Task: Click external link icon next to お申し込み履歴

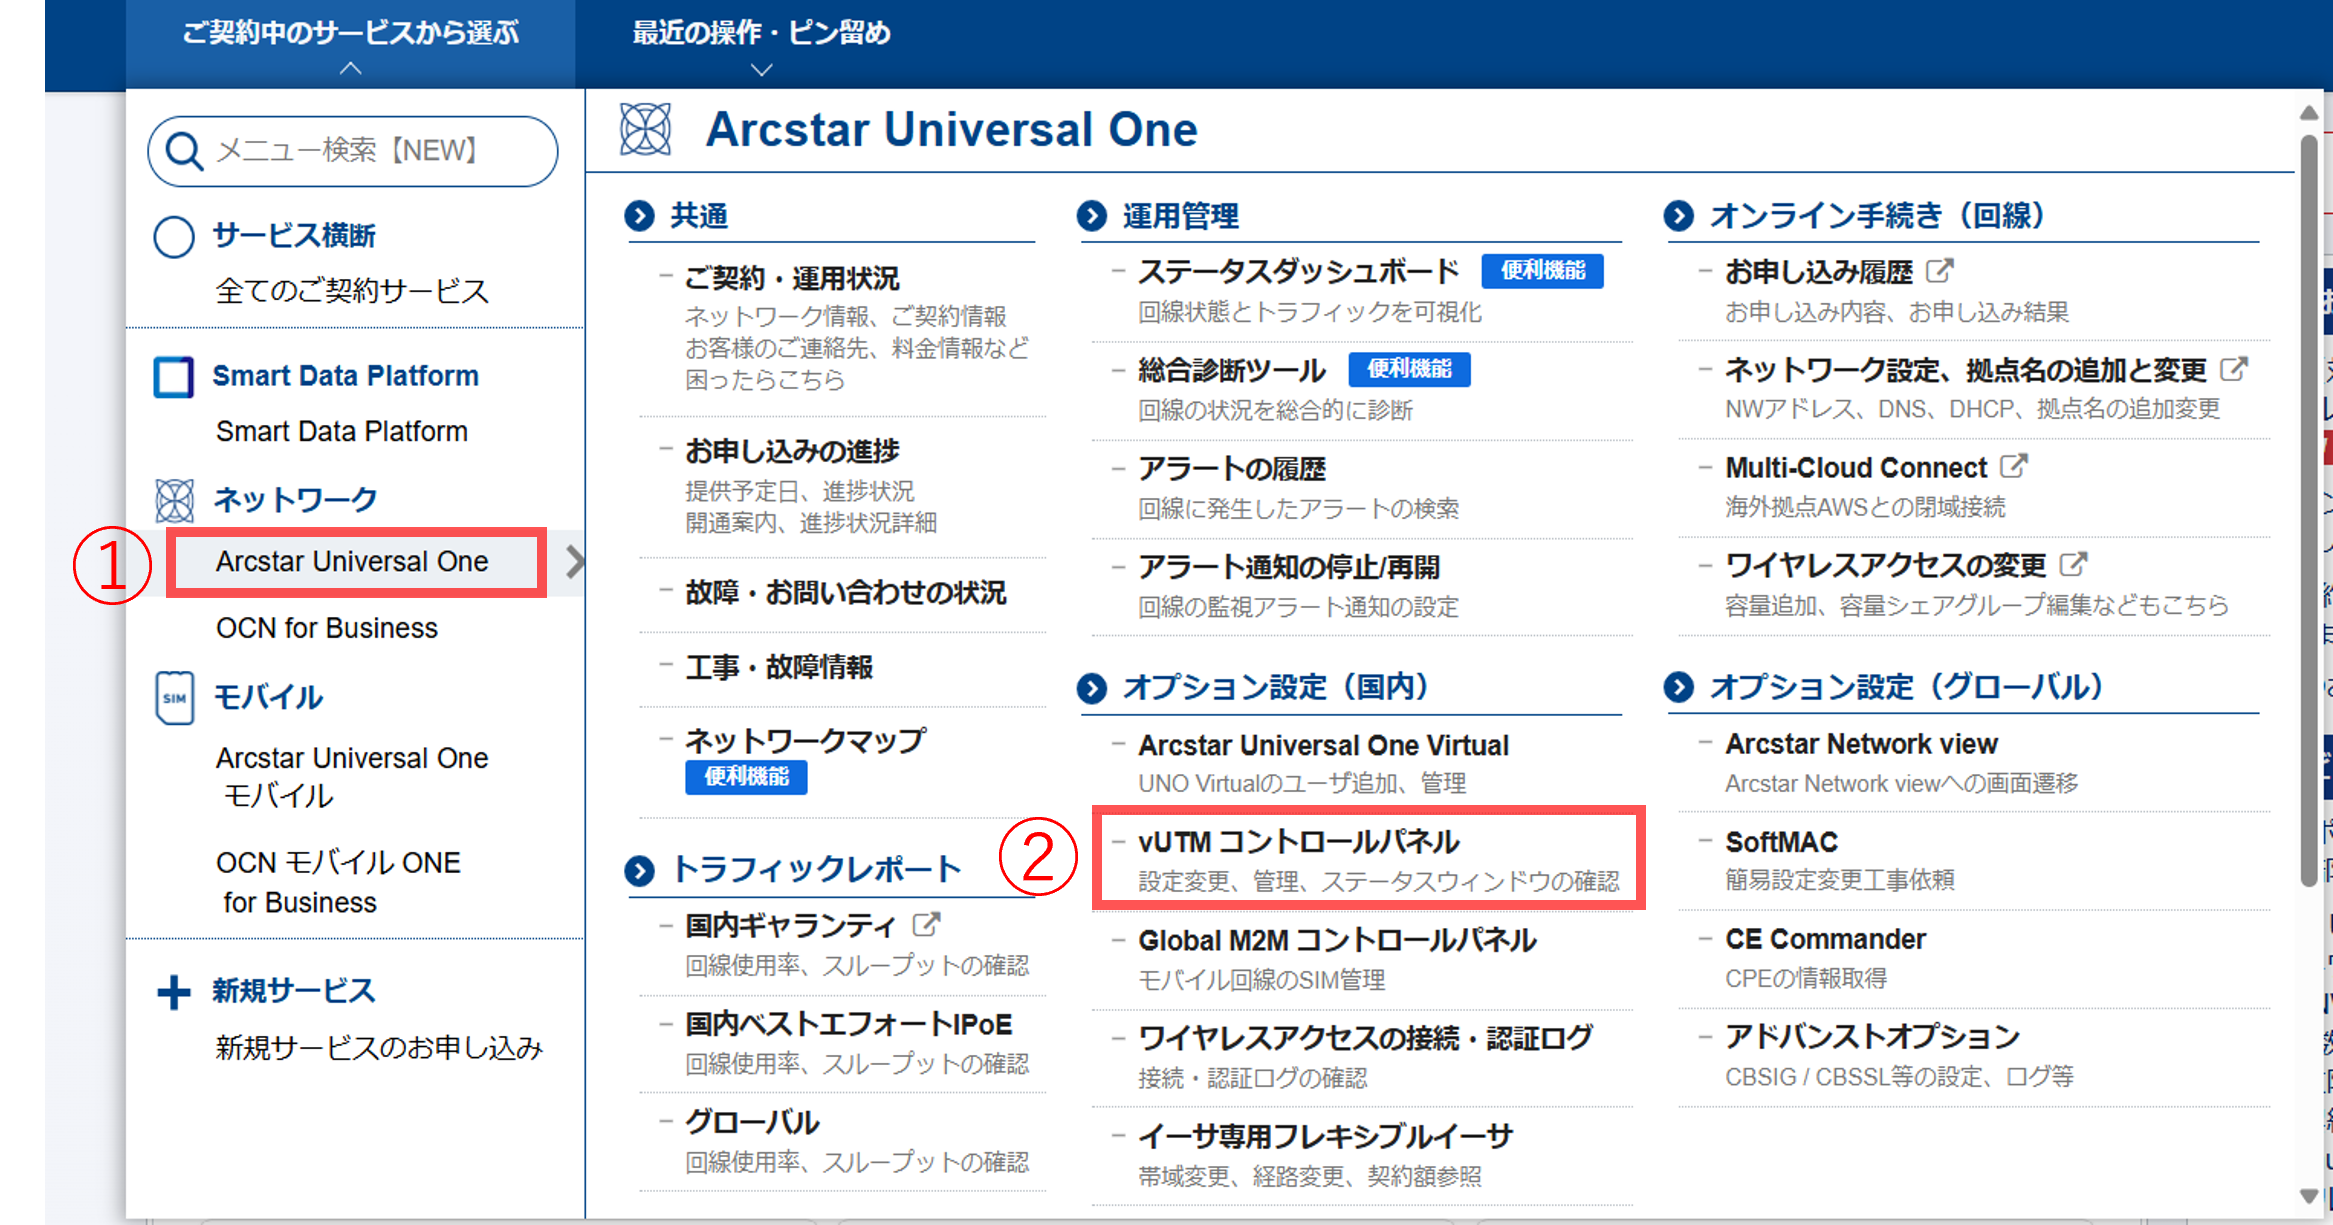Action: pyautogui.click(x=1939, y=271)
